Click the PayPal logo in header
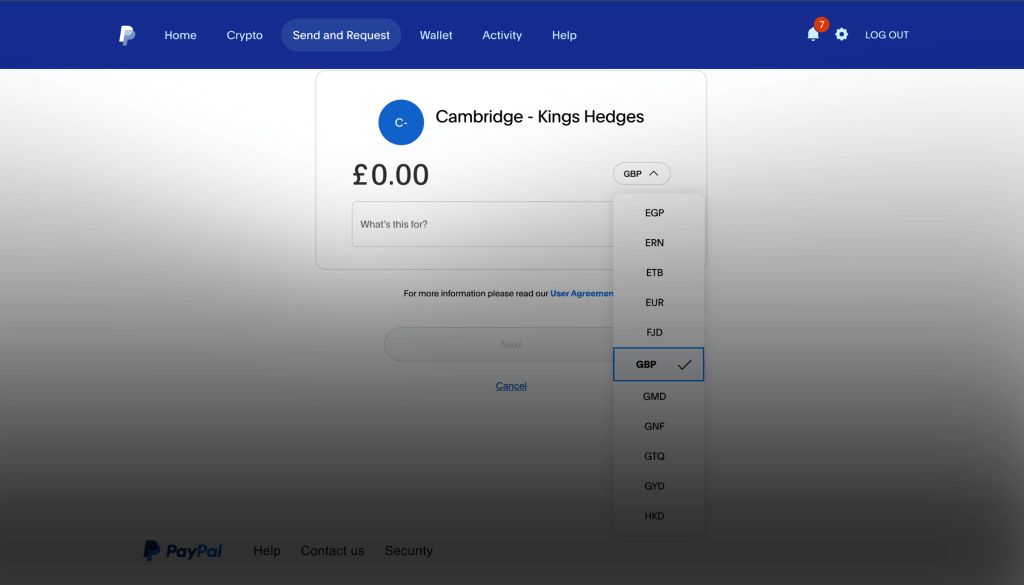 click(x=127, y=35)
